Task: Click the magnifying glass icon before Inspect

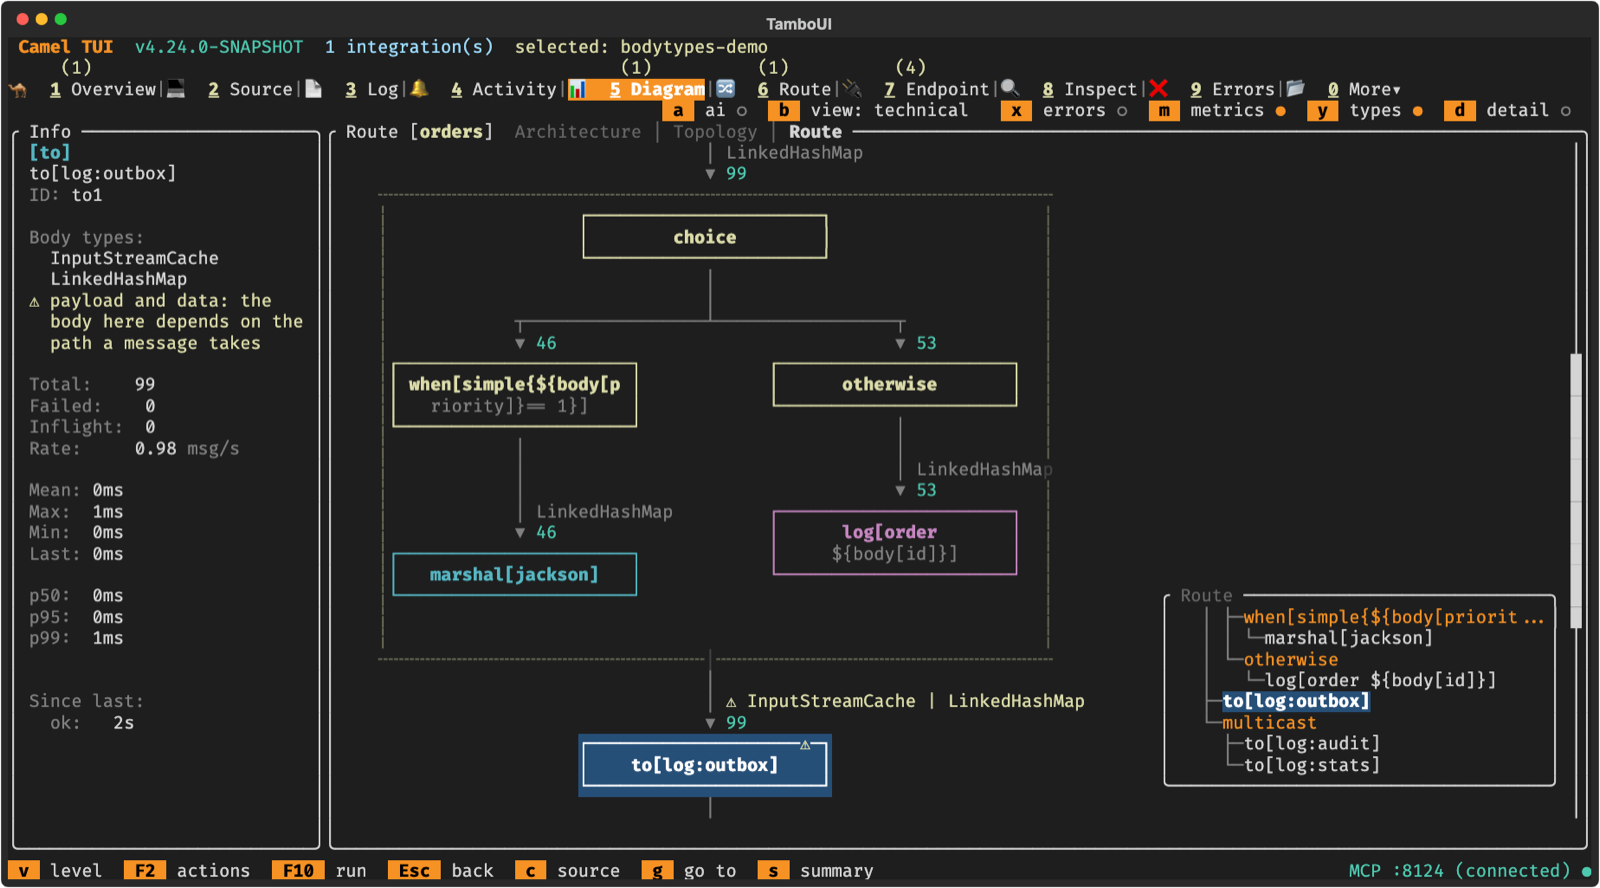Action: tap(1011, 89)
